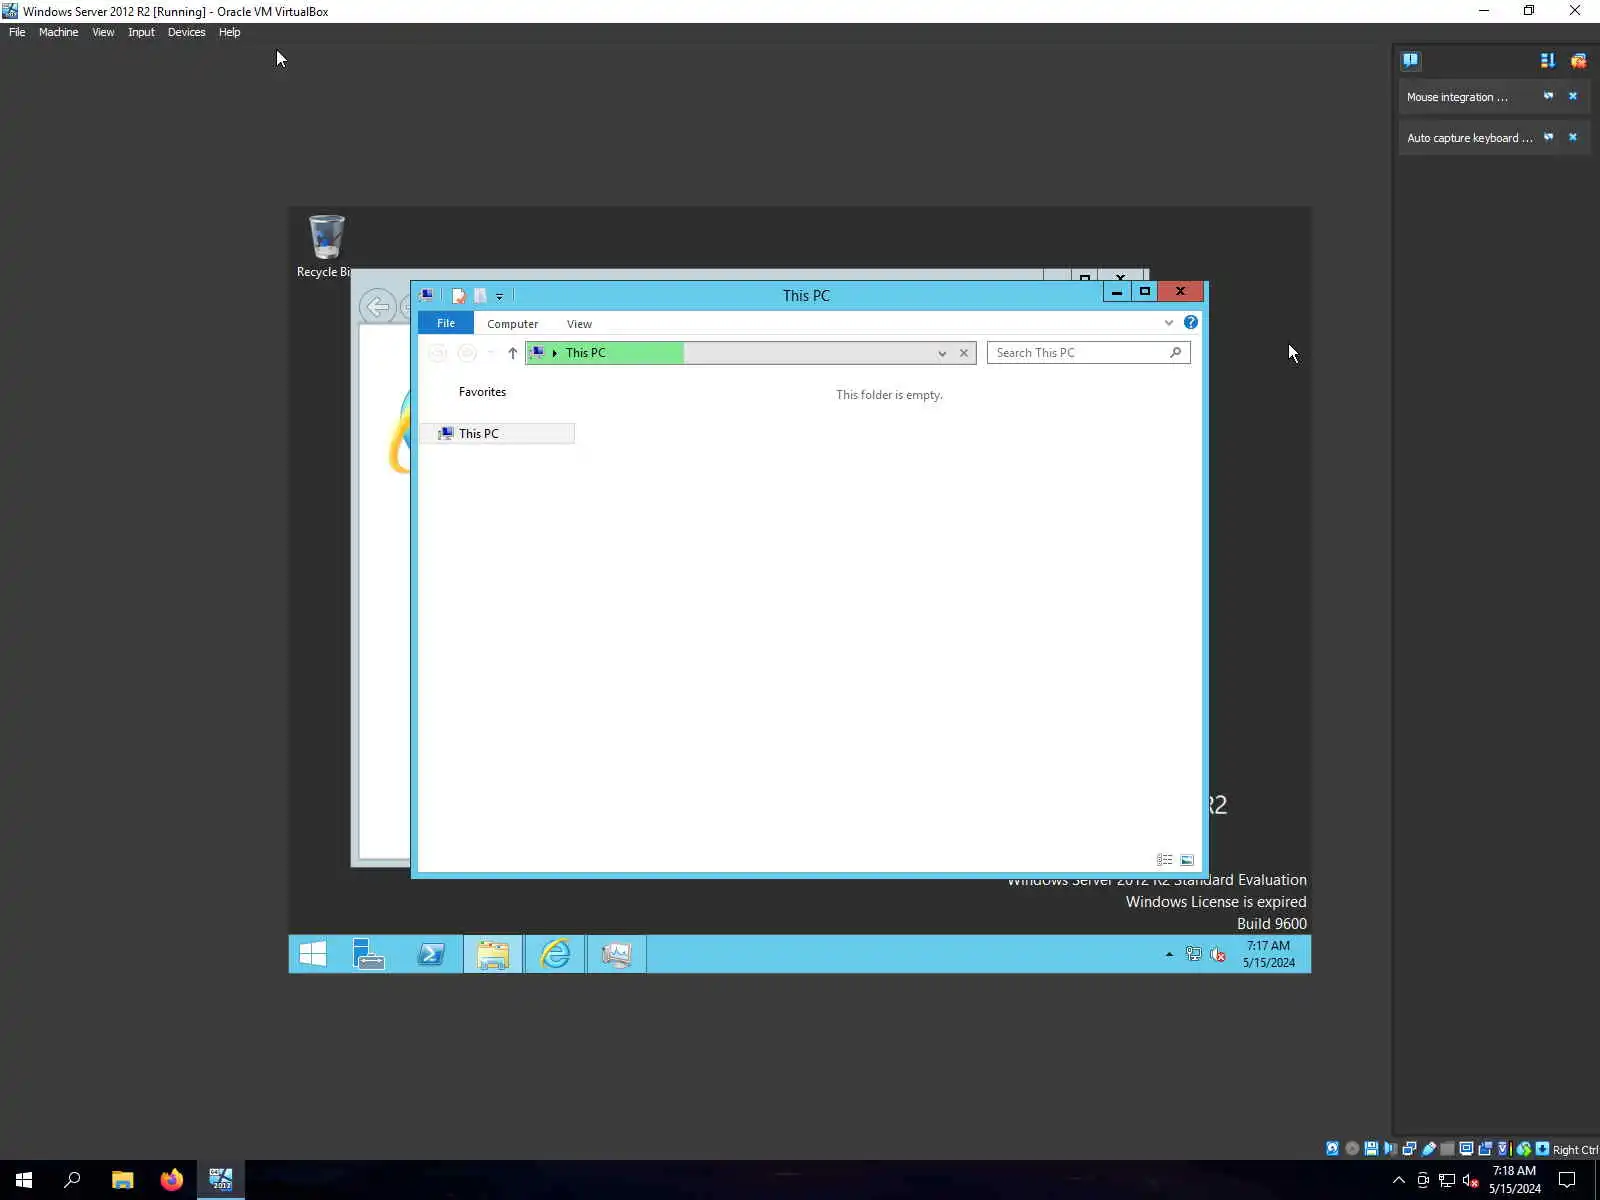The image size is (1600, 1200).
Task: Open address bar history dropdown
Action: click(942, 353)
